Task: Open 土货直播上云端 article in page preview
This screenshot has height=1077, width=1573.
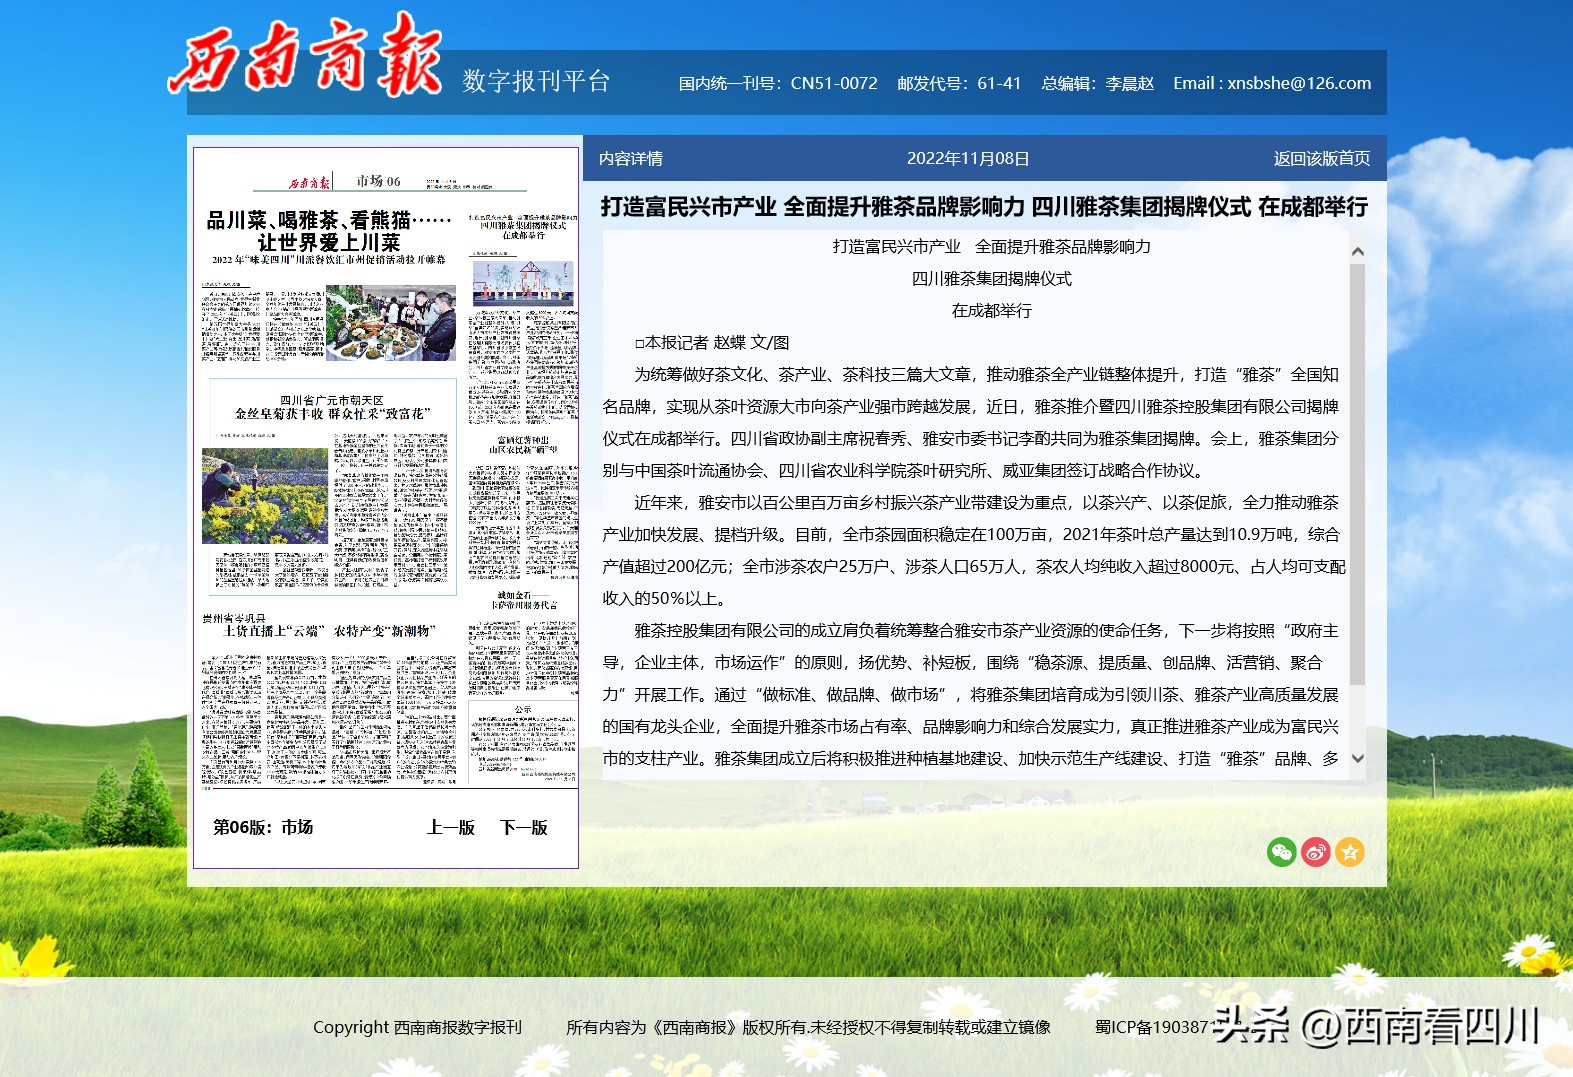Action: (x=330, y=631)
